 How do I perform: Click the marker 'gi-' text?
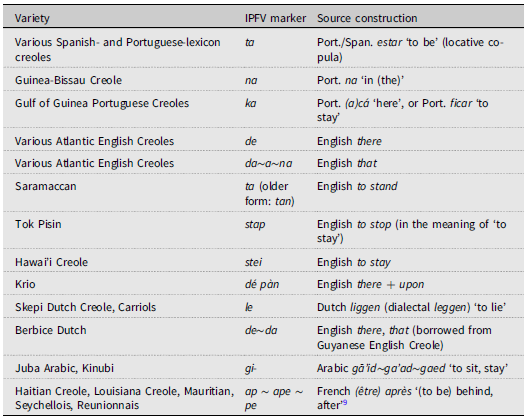click(250, 369)
